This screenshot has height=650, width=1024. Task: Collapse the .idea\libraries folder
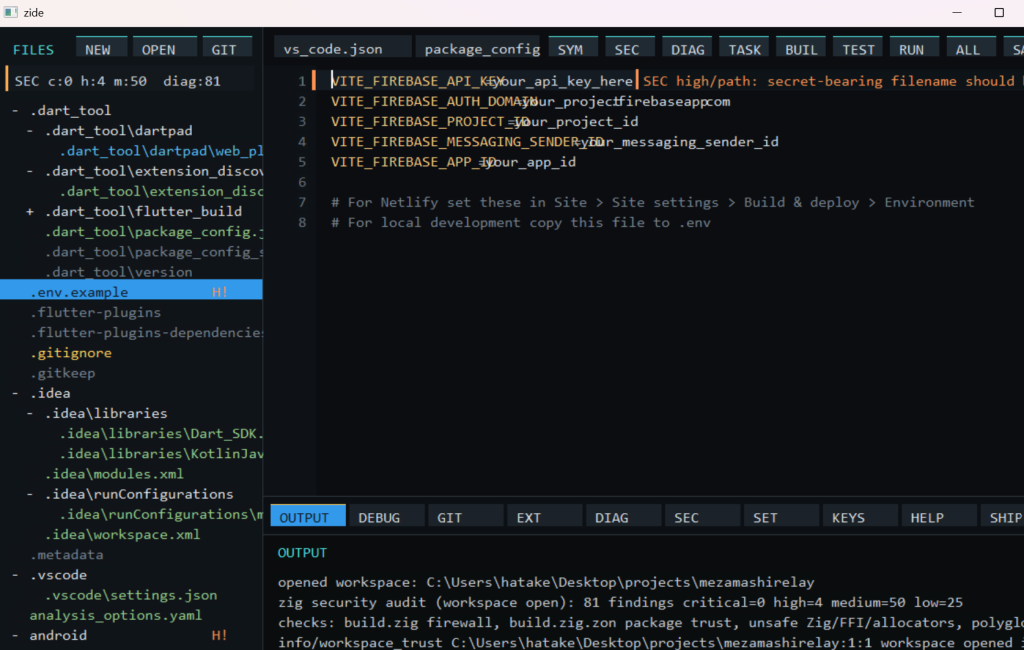coord(30,414)
